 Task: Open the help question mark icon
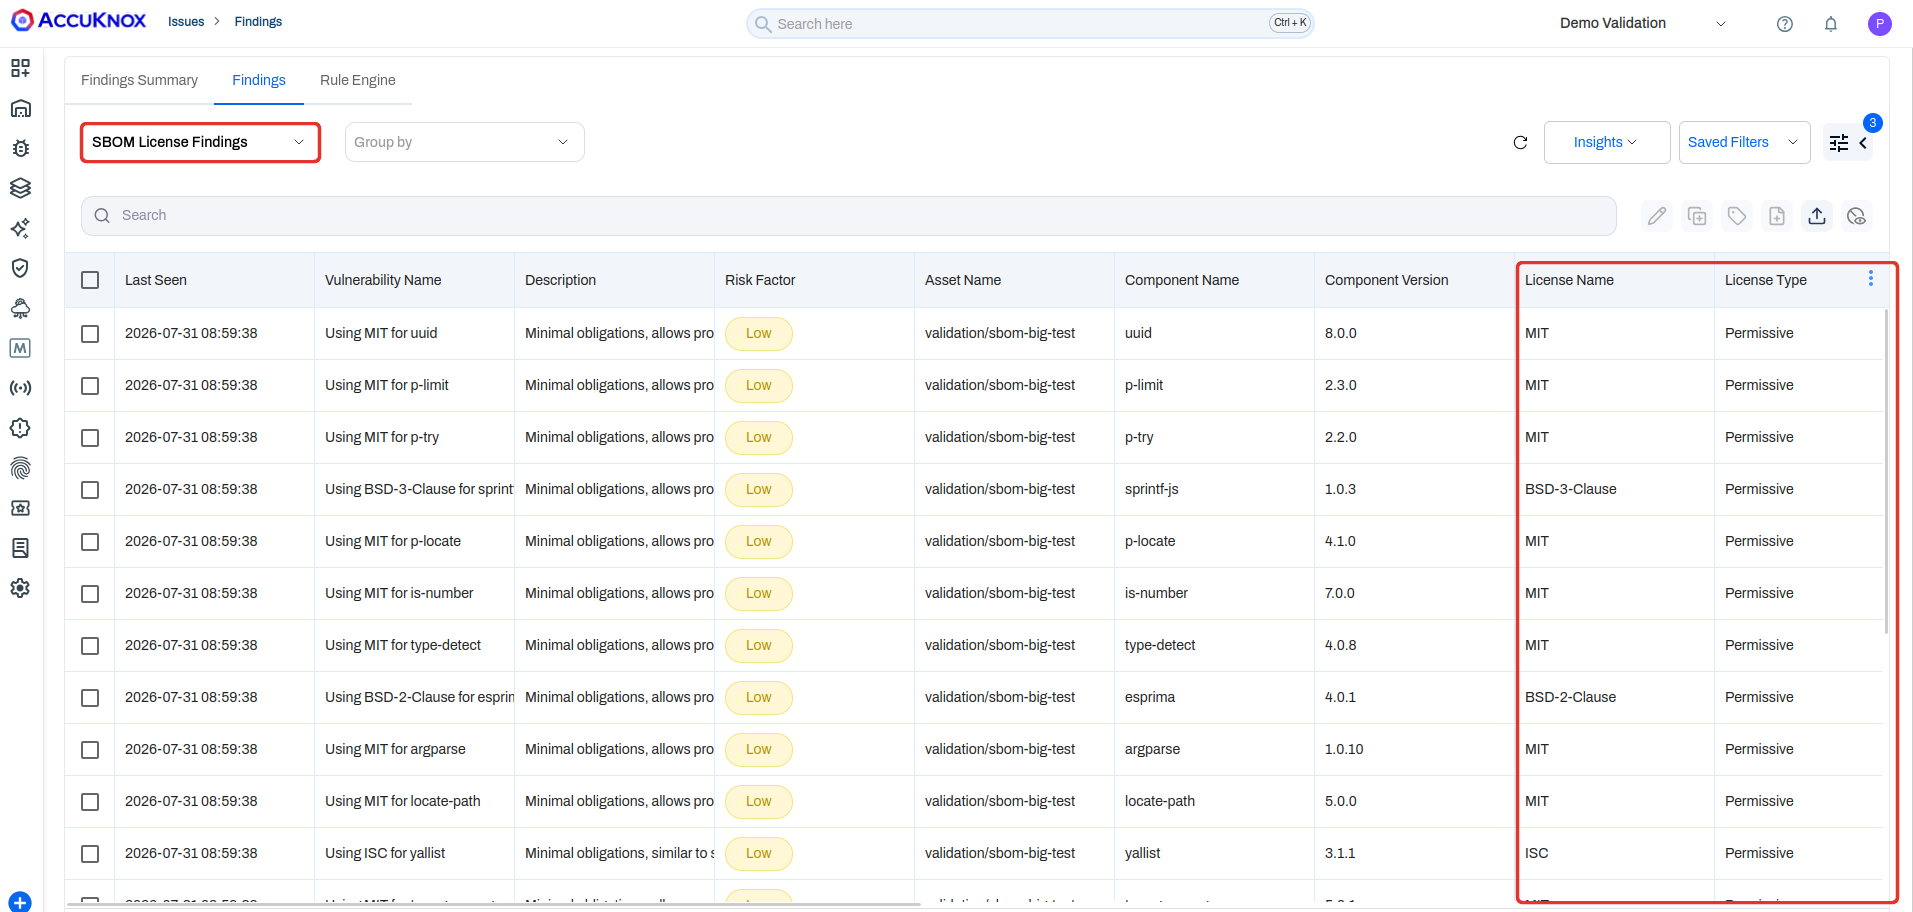tap(1784, 24)
